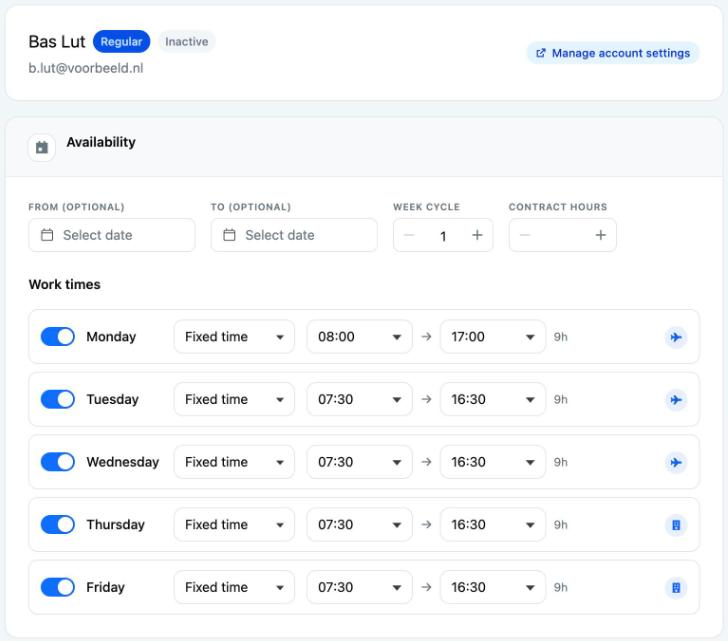Open Friday's 07:30 start time dropdown
728x641 pixels.
point(359,587)
